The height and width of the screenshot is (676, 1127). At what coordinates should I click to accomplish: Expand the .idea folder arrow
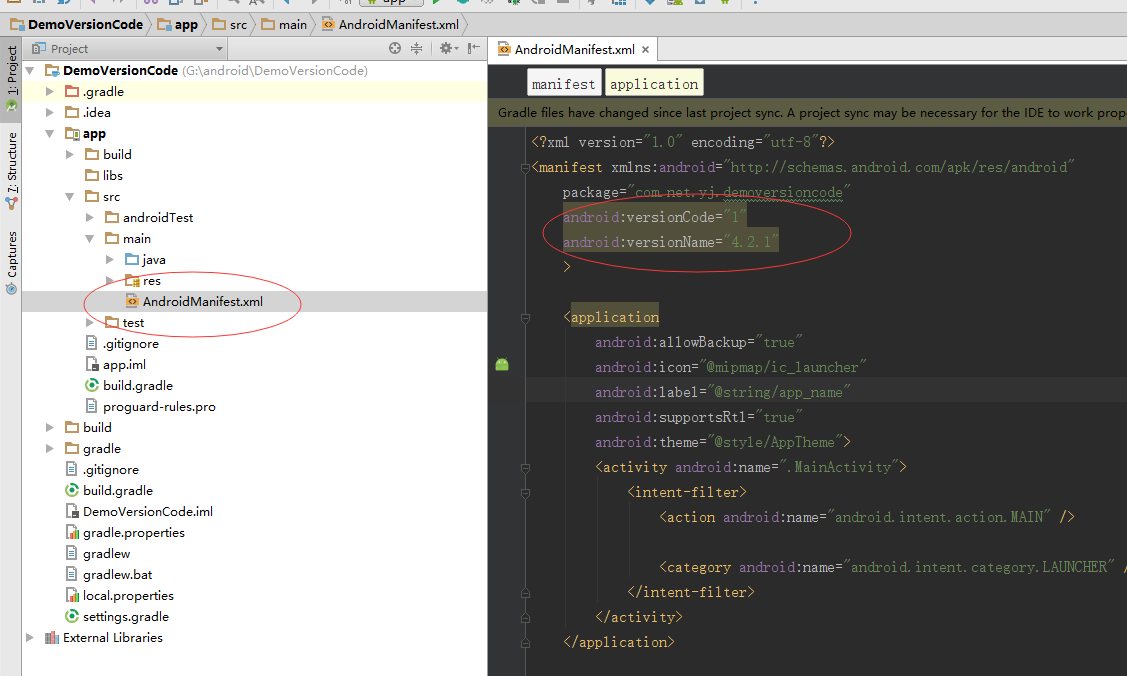click(x=50, y=112)
